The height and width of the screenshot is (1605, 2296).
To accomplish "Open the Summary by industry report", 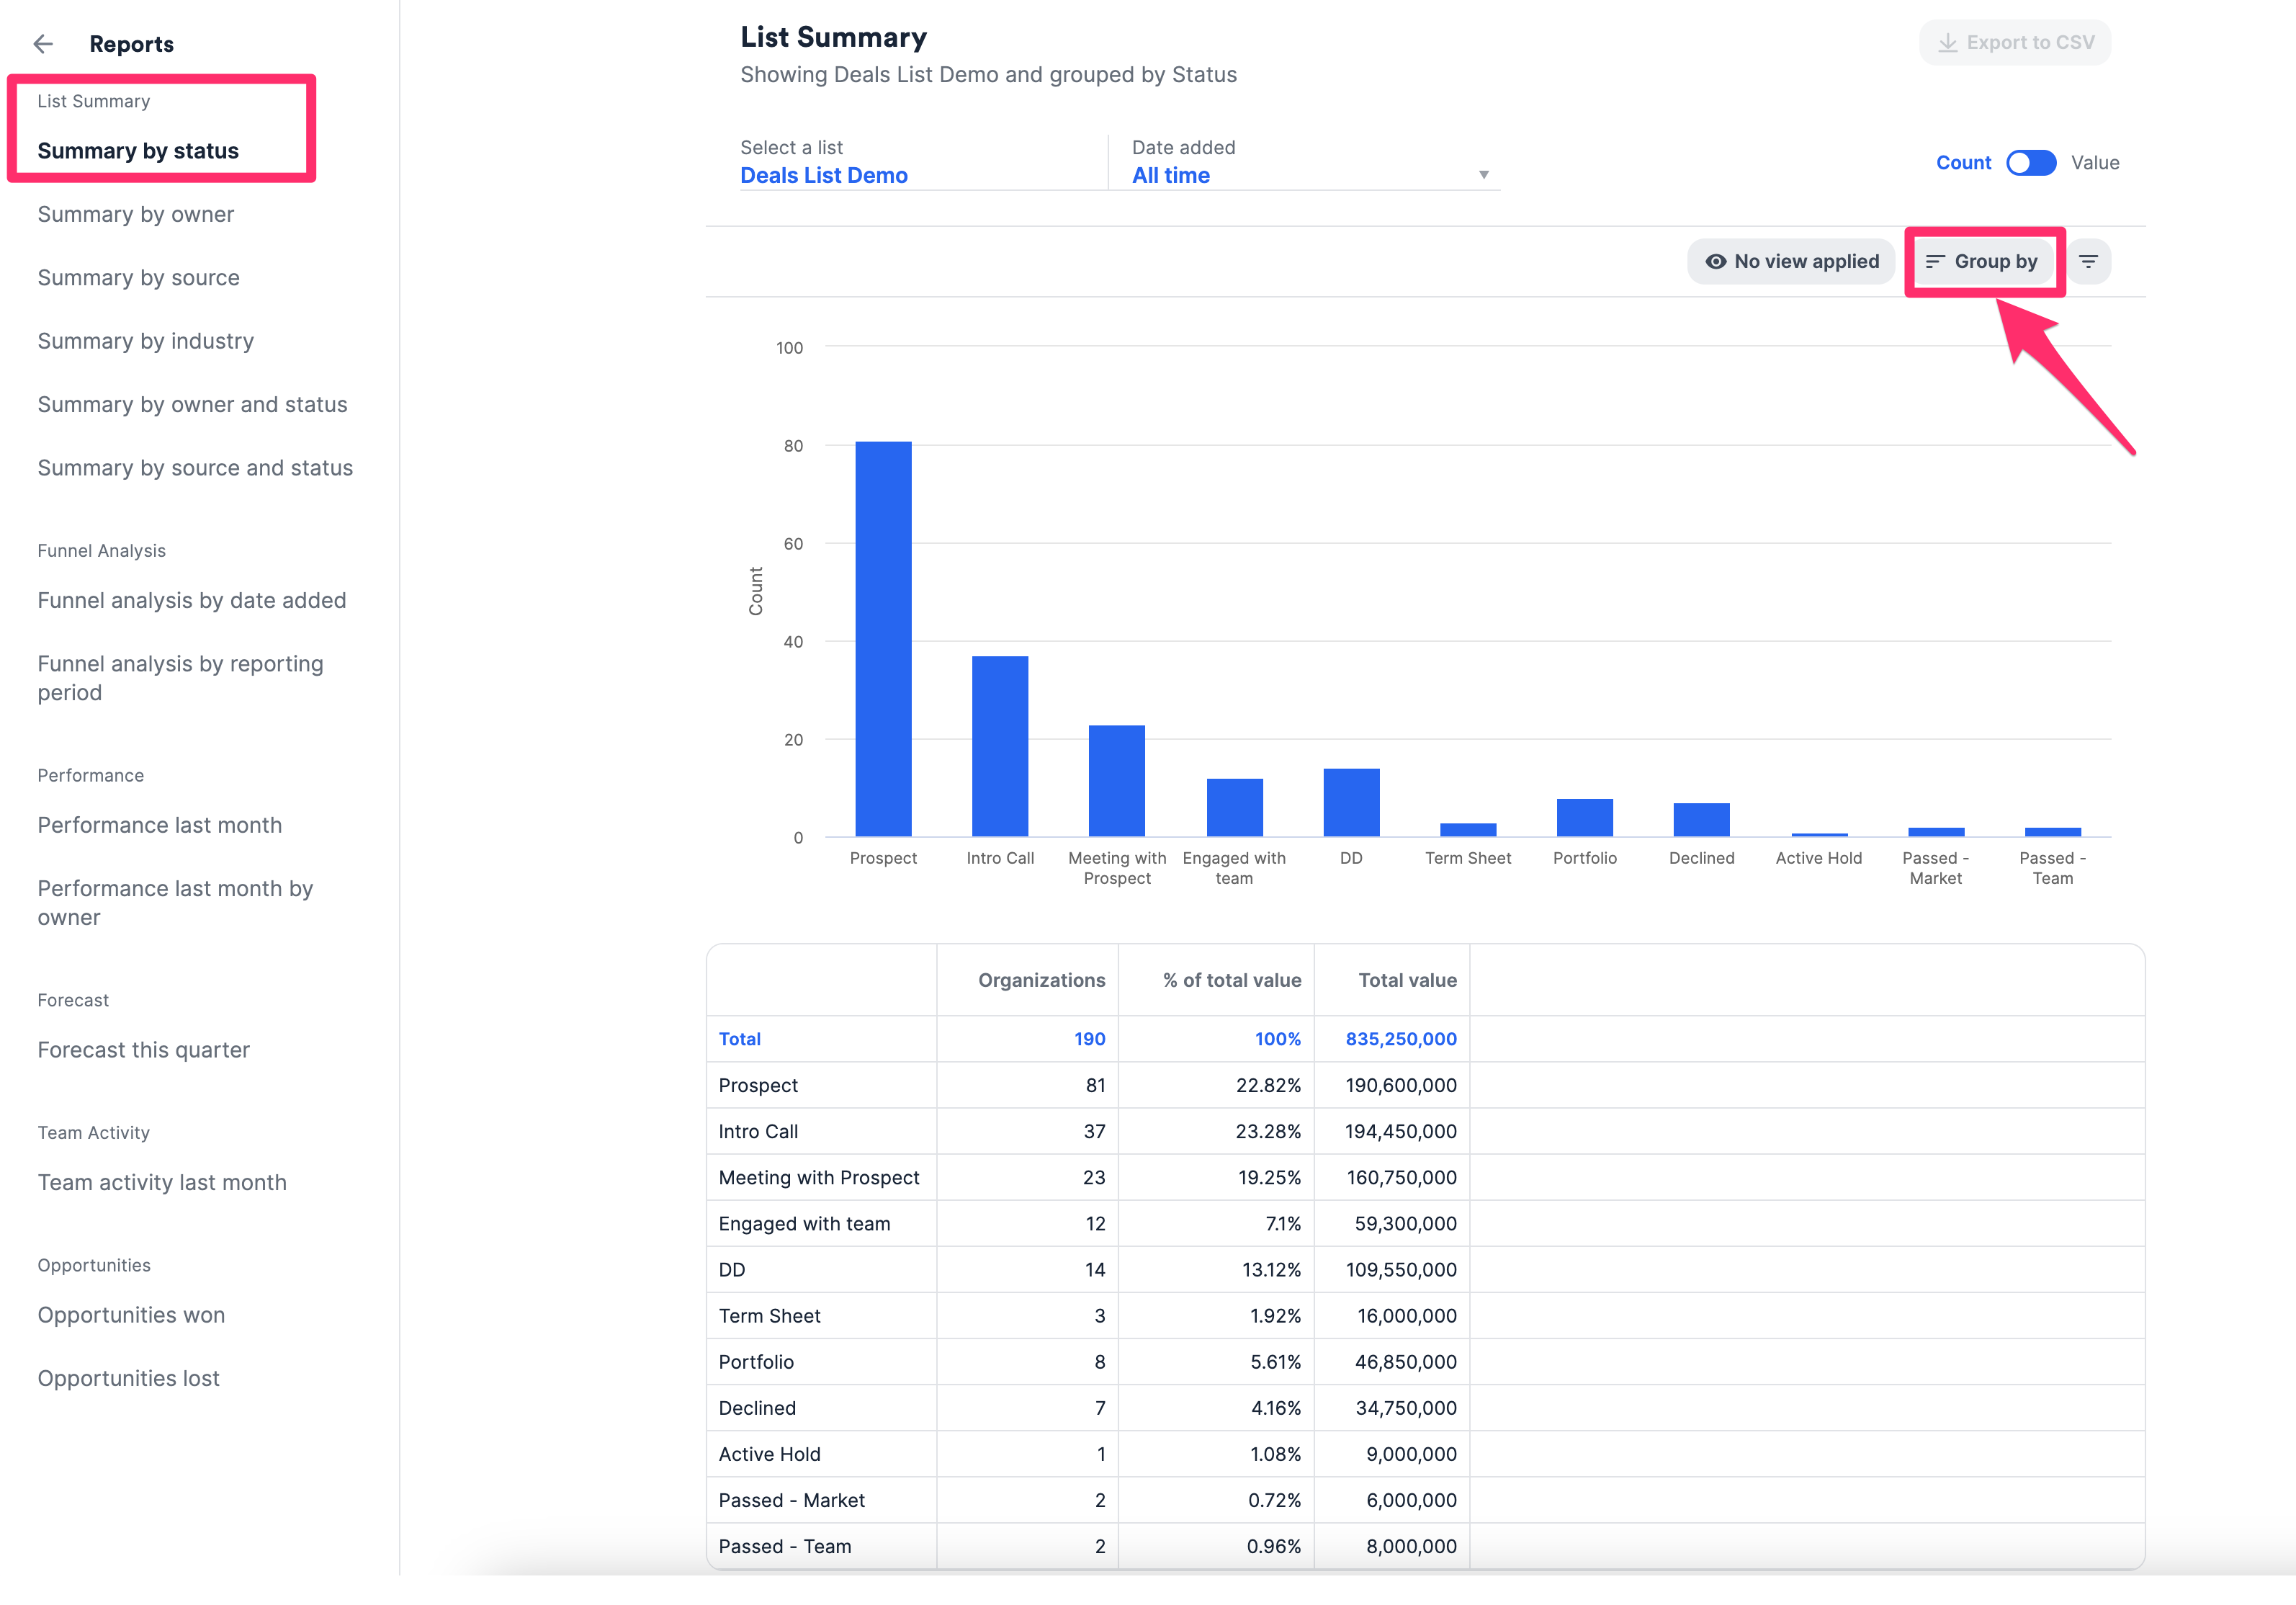I will tap(145, 341).
